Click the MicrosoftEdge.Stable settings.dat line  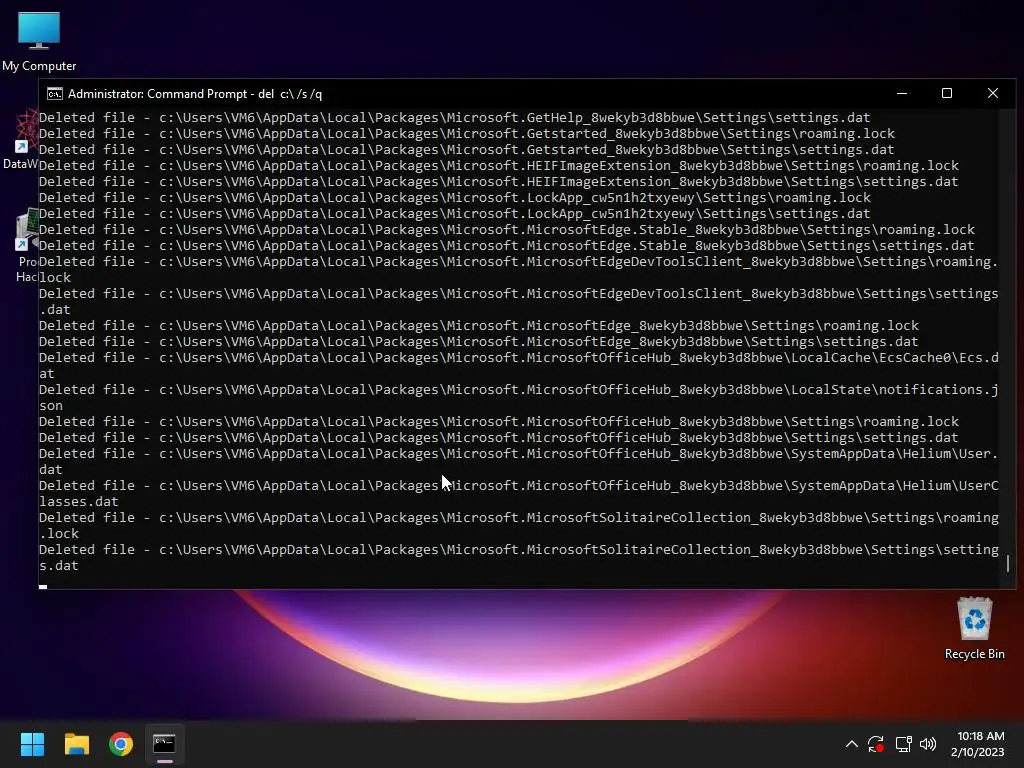coord(507,246)
